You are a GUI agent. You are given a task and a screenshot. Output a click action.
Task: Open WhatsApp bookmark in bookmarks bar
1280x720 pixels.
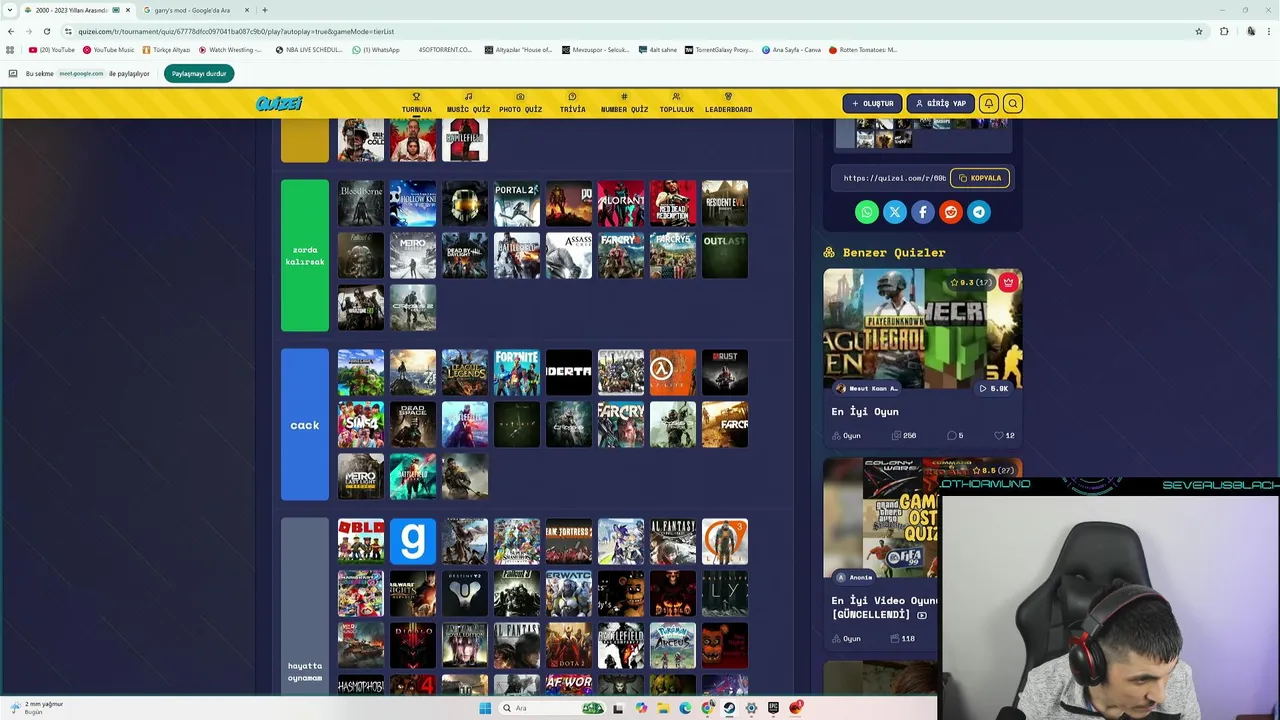[x=376, y=49]
